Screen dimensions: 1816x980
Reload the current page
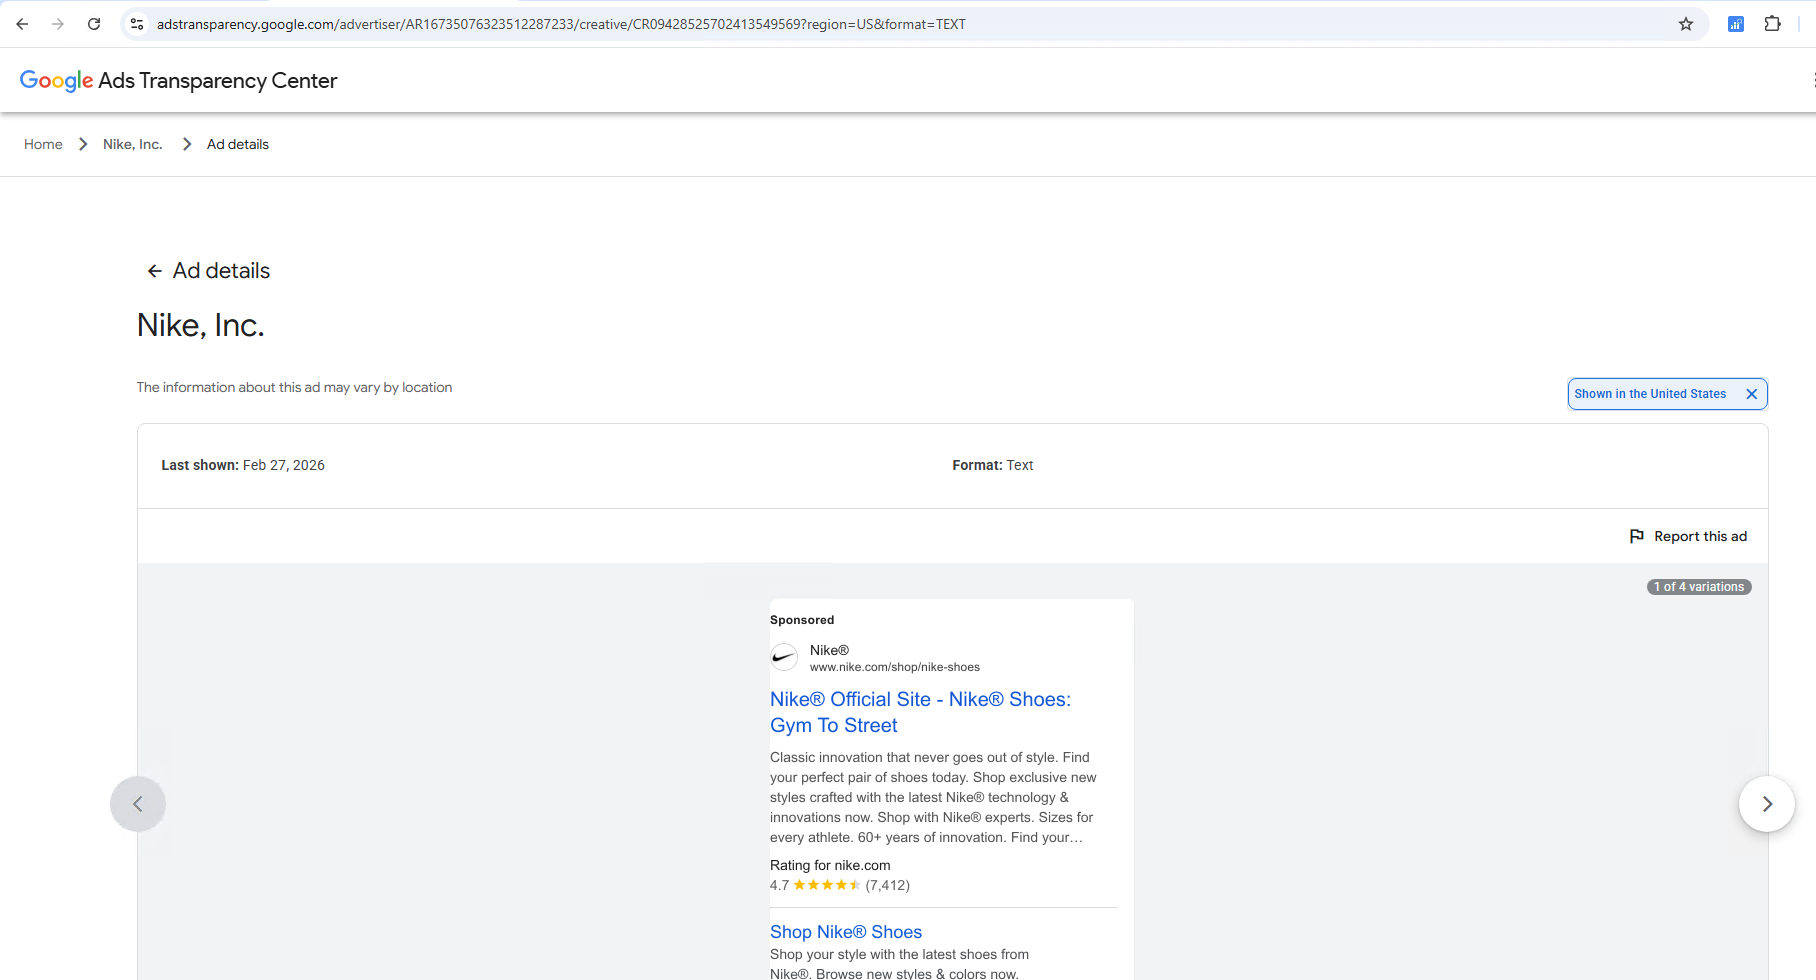94,23
